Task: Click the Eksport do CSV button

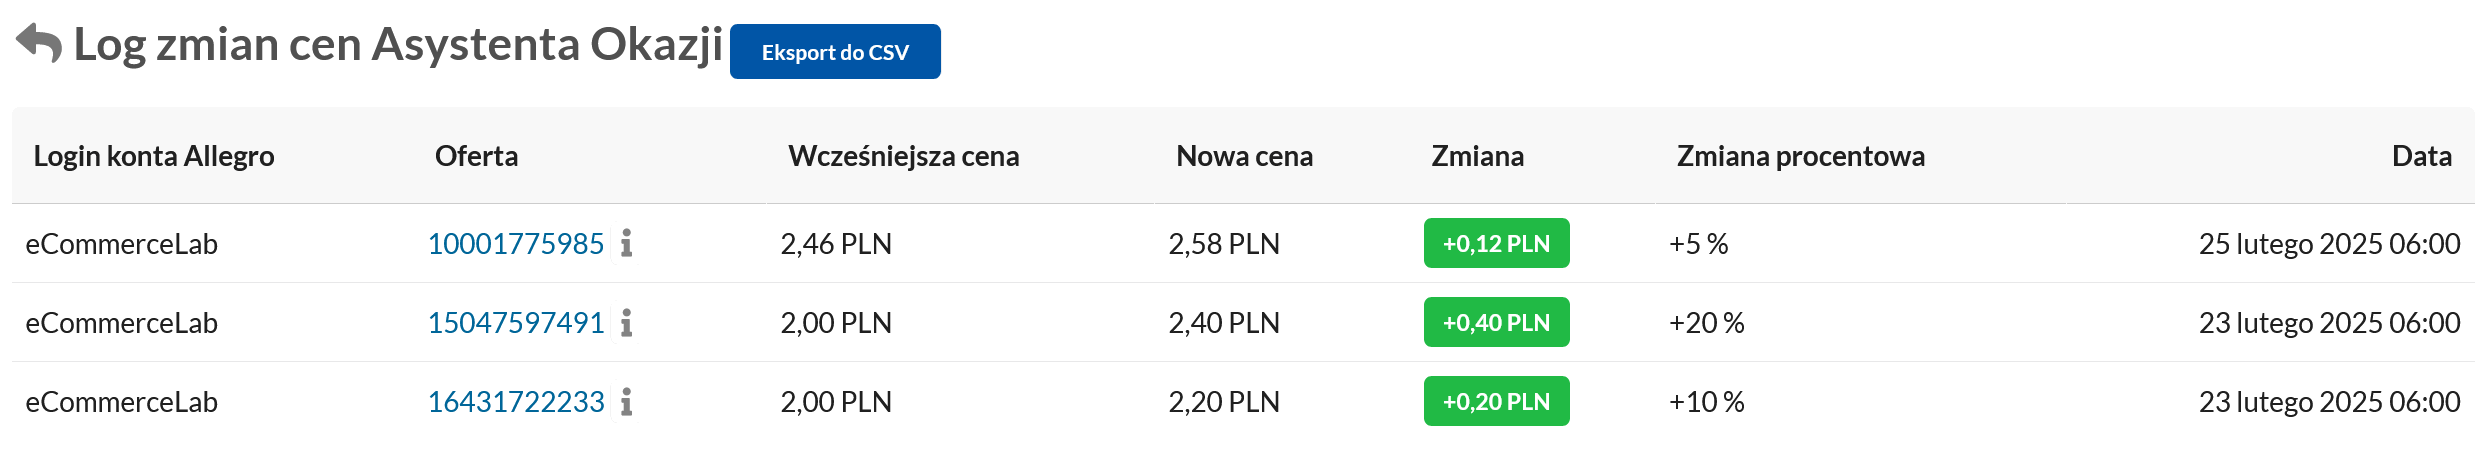Action: coord(835,52)
